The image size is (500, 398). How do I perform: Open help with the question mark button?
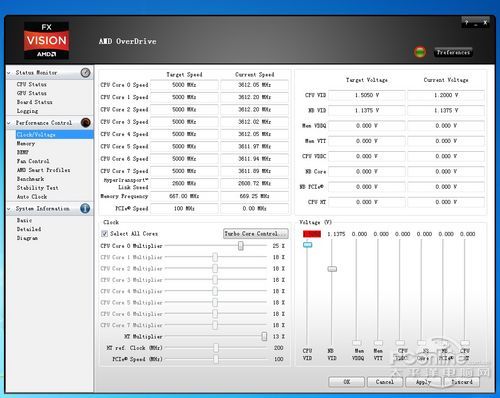point(467,23)
